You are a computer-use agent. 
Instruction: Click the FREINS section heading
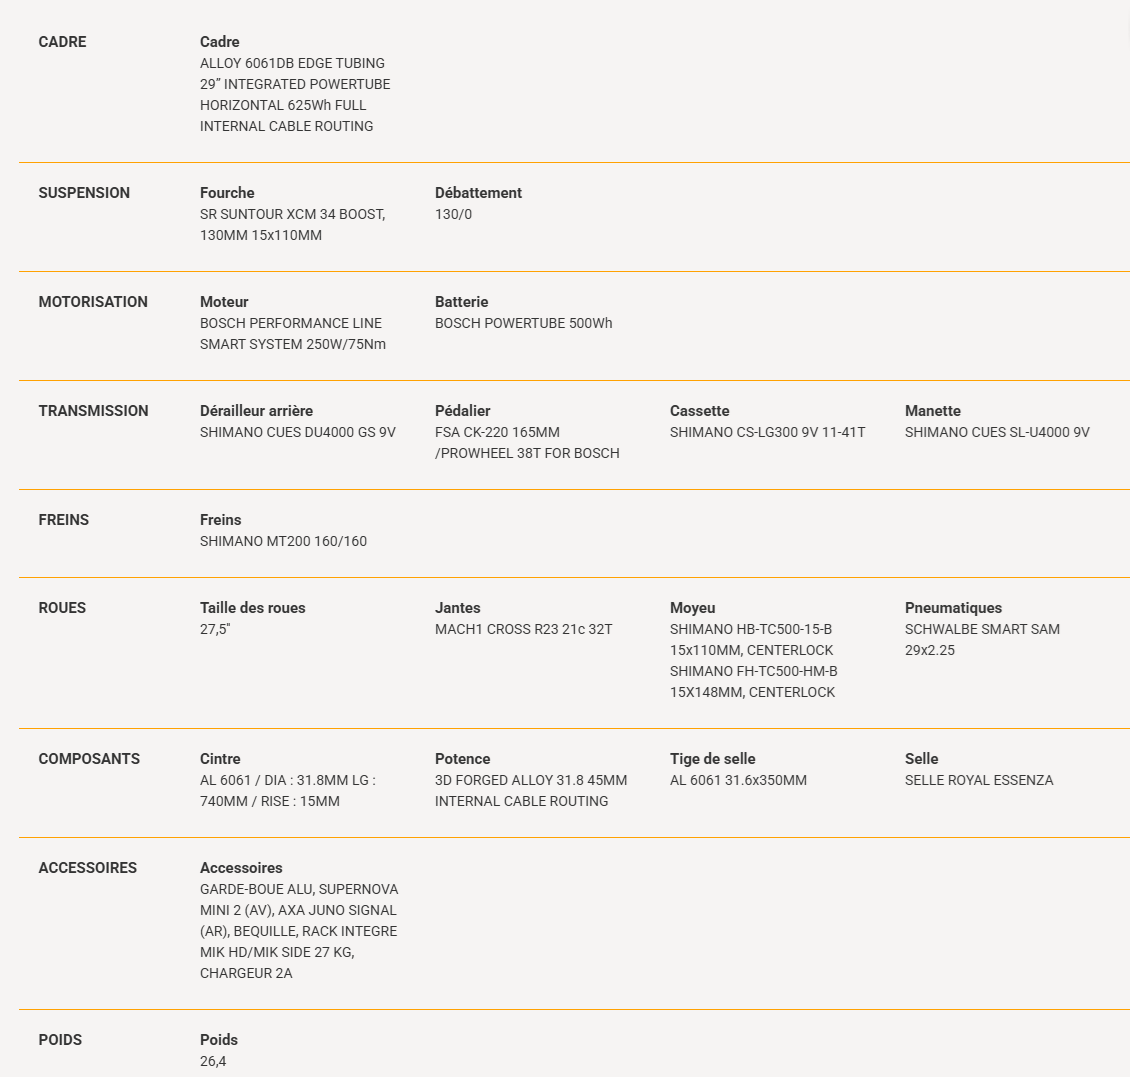(x=63, y=519)
